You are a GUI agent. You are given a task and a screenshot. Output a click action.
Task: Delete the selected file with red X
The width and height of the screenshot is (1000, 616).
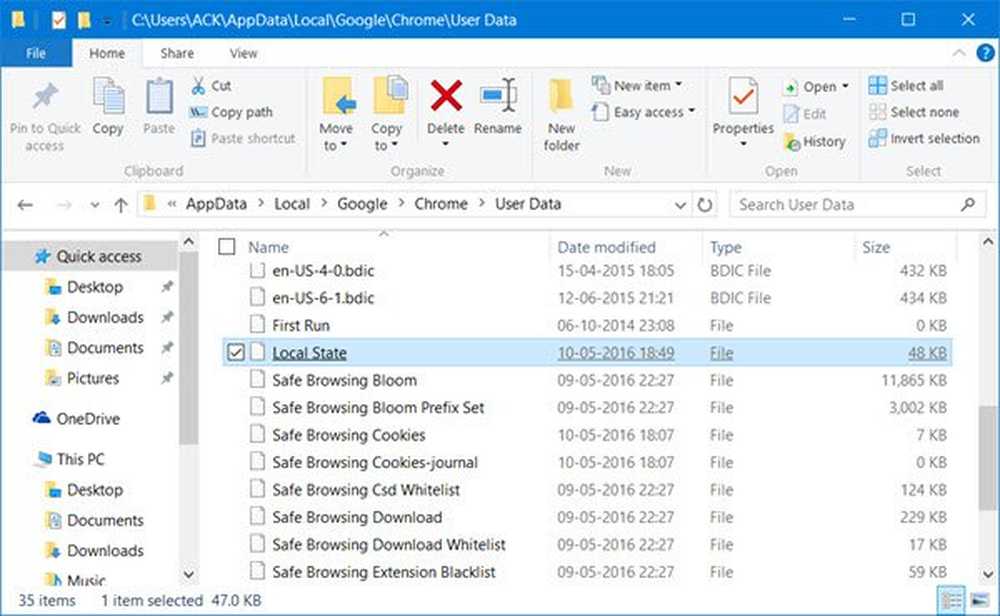pos(446,96)
